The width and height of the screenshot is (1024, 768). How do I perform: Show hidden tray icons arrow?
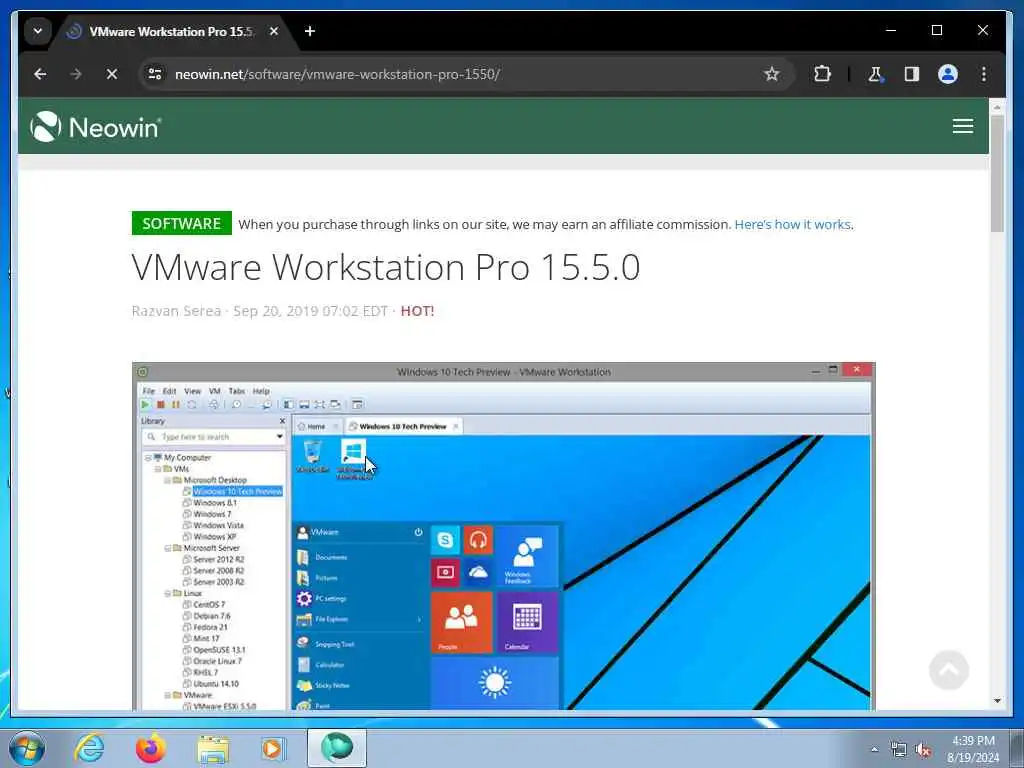click(x=874, y=750)
